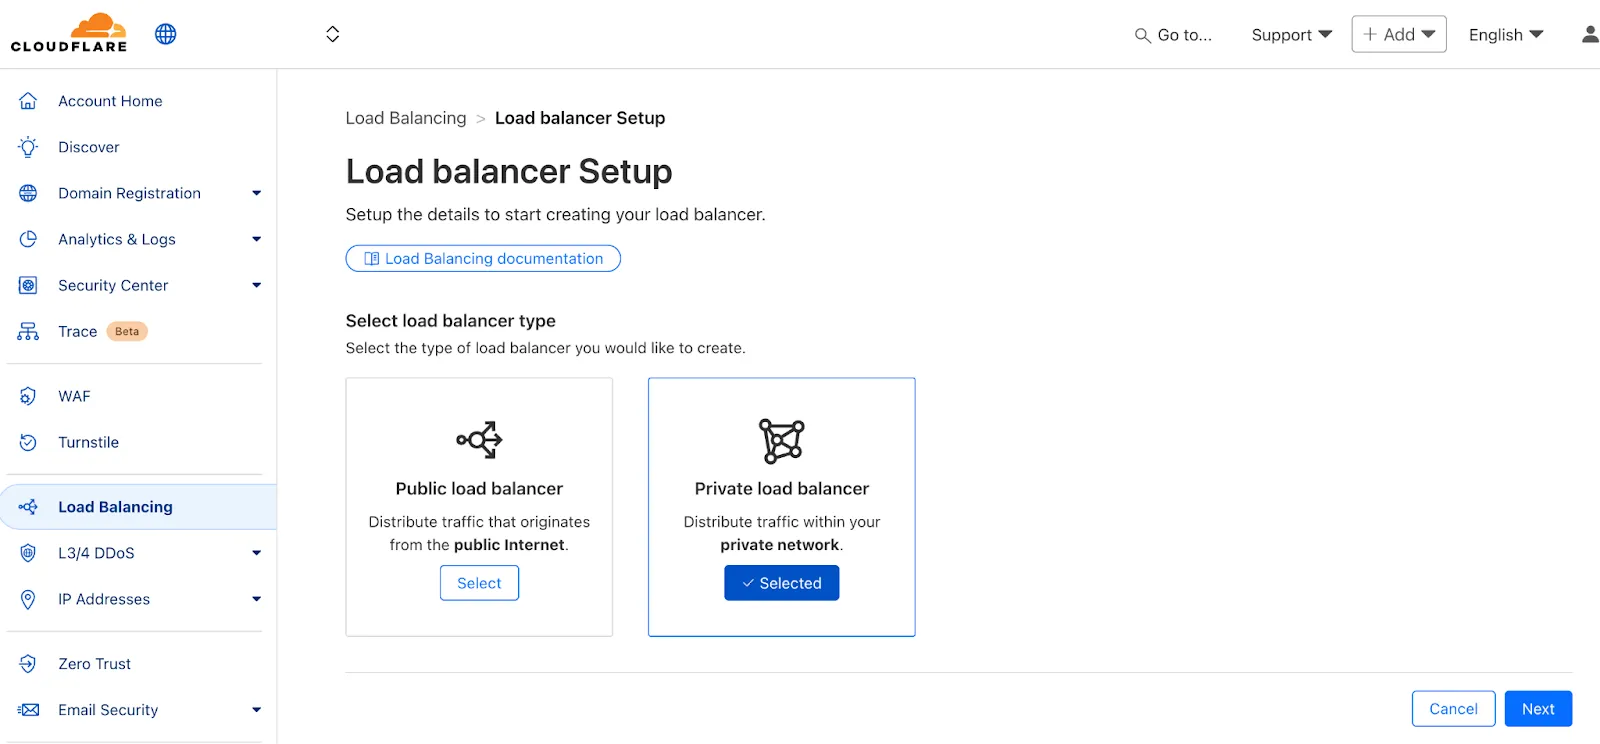
Task: Open the Support dropdown menu
Action: 1291,35
